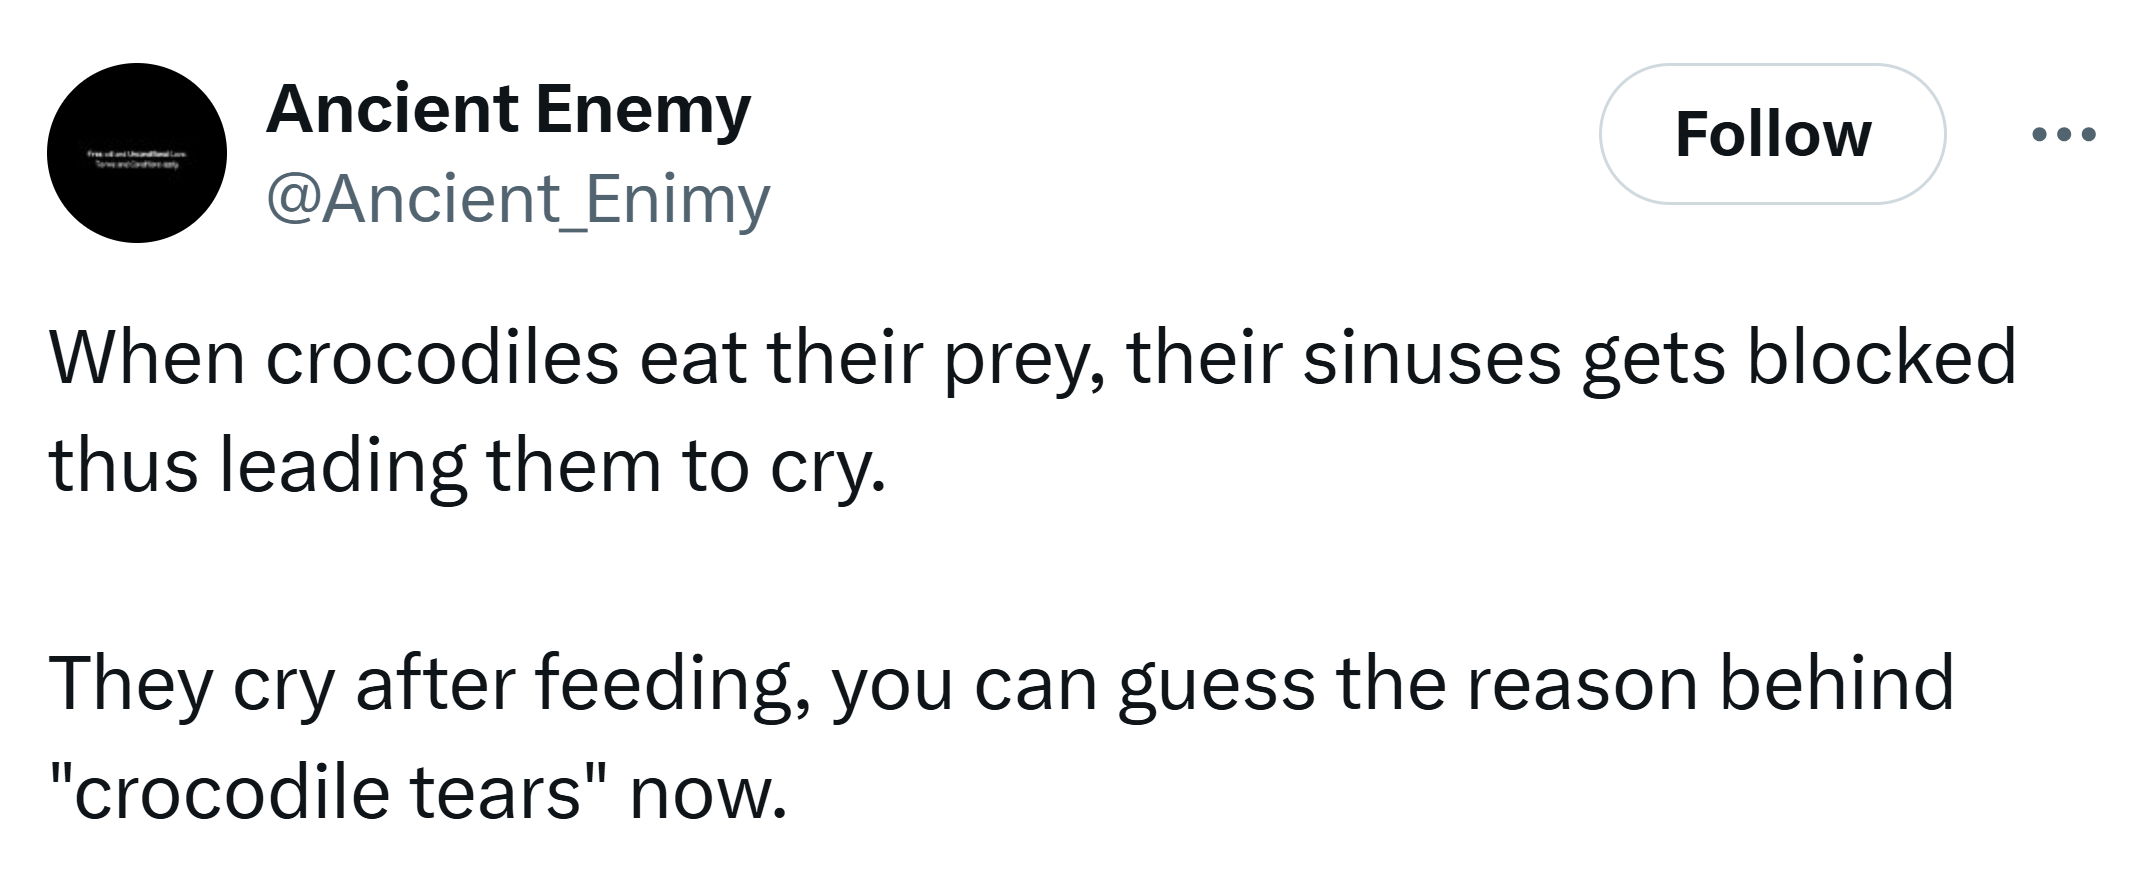Click the tweet's first paragraph about sinuses
The image size is (2153, 869).
coord(1031,411)
